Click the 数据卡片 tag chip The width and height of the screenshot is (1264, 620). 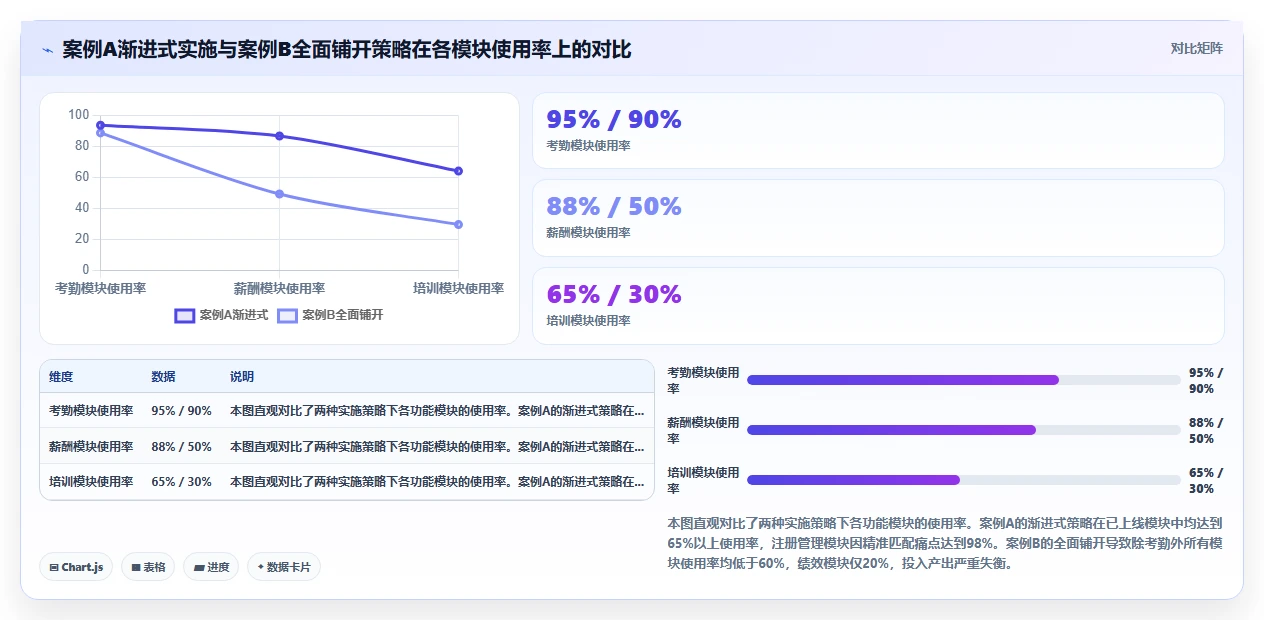point(284,567)
